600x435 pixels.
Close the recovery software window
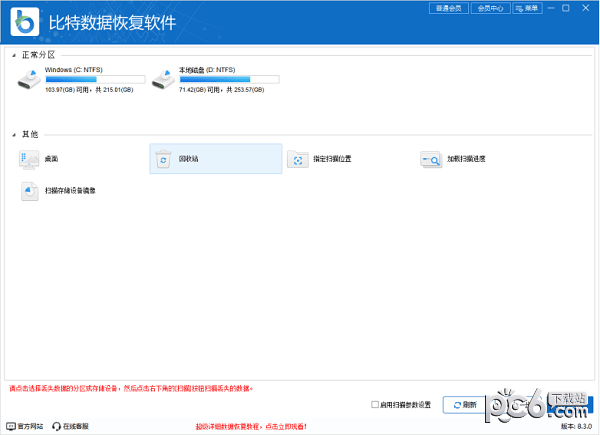585,8
